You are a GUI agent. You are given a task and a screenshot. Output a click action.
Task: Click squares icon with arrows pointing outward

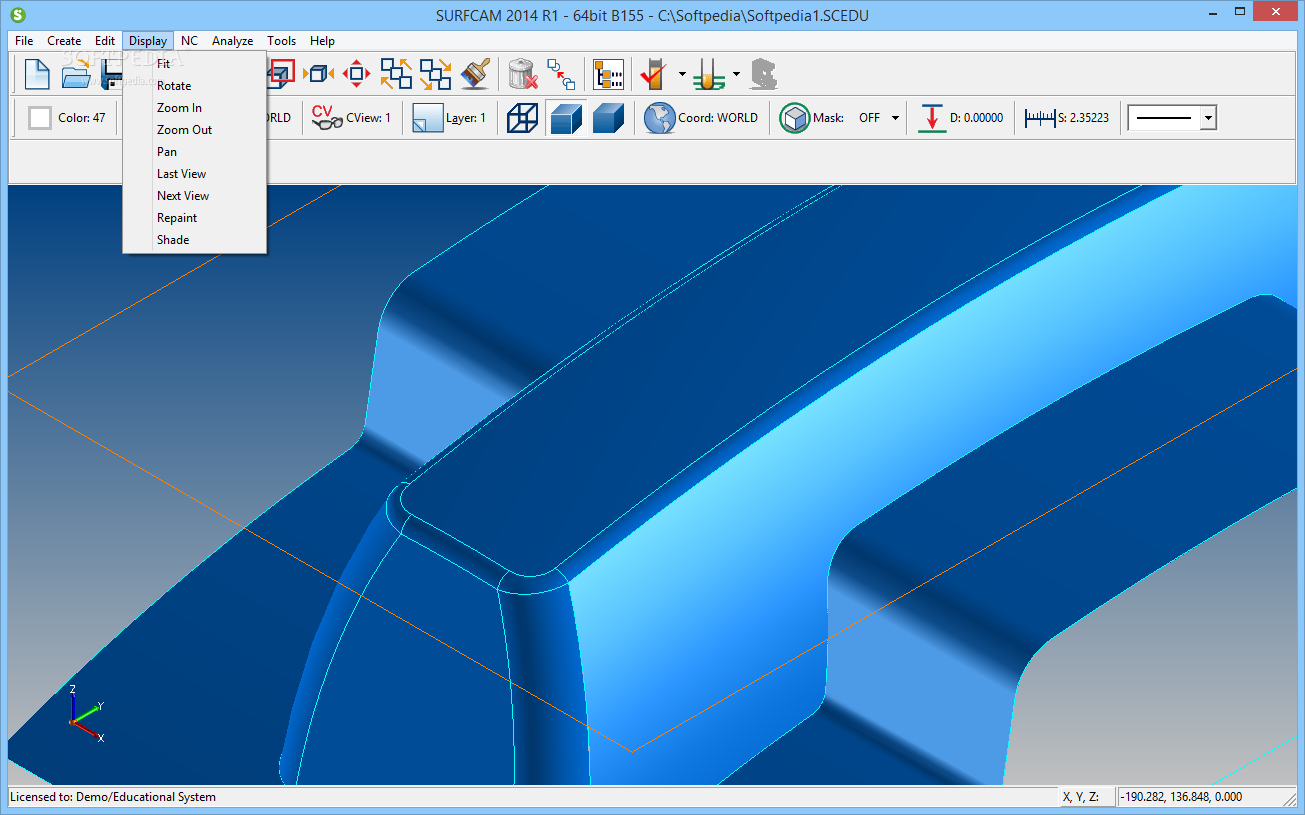pos(396,73)
